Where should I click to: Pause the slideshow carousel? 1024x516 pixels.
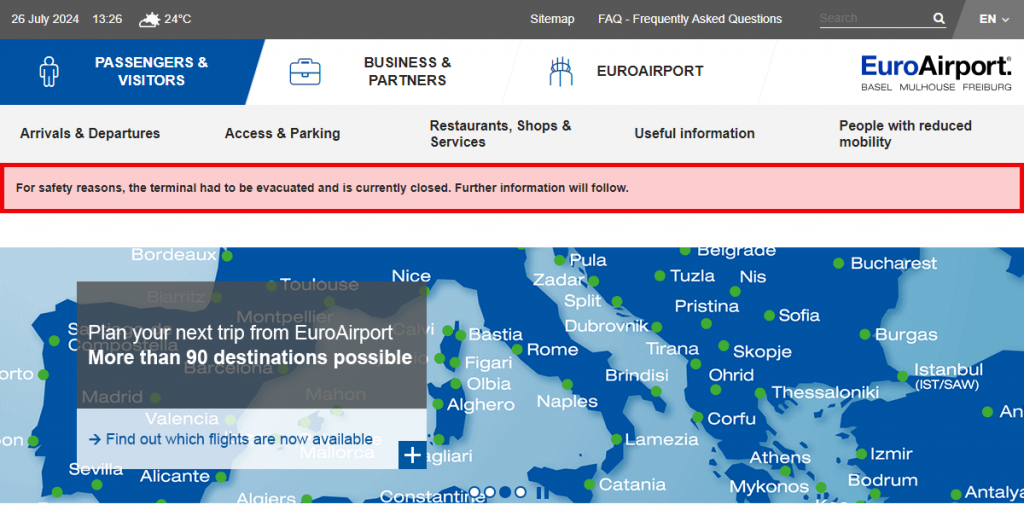541,492
